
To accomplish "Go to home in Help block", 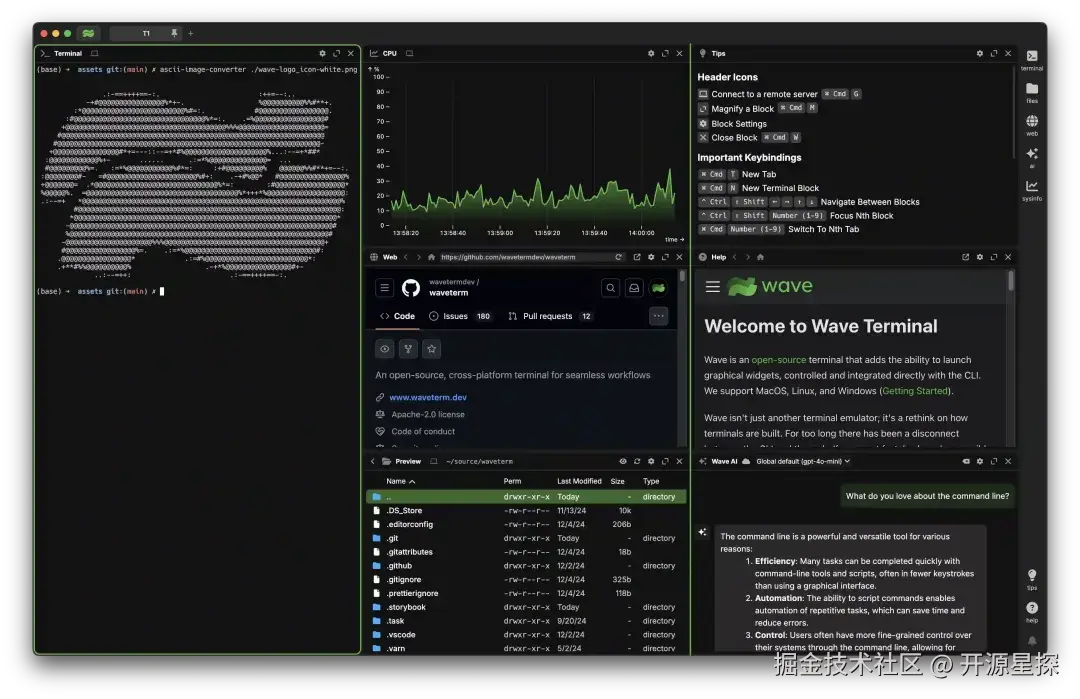I will pyautogui.click(x=760, y=257).
